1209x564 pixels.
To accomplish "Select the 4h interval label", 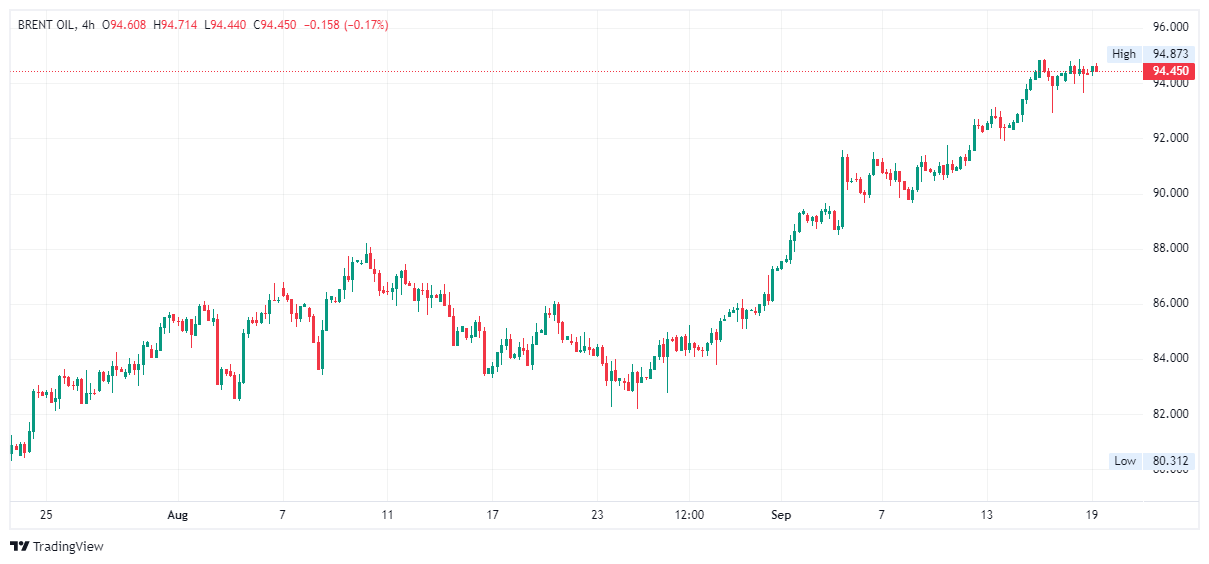I will tap(88, 24).
